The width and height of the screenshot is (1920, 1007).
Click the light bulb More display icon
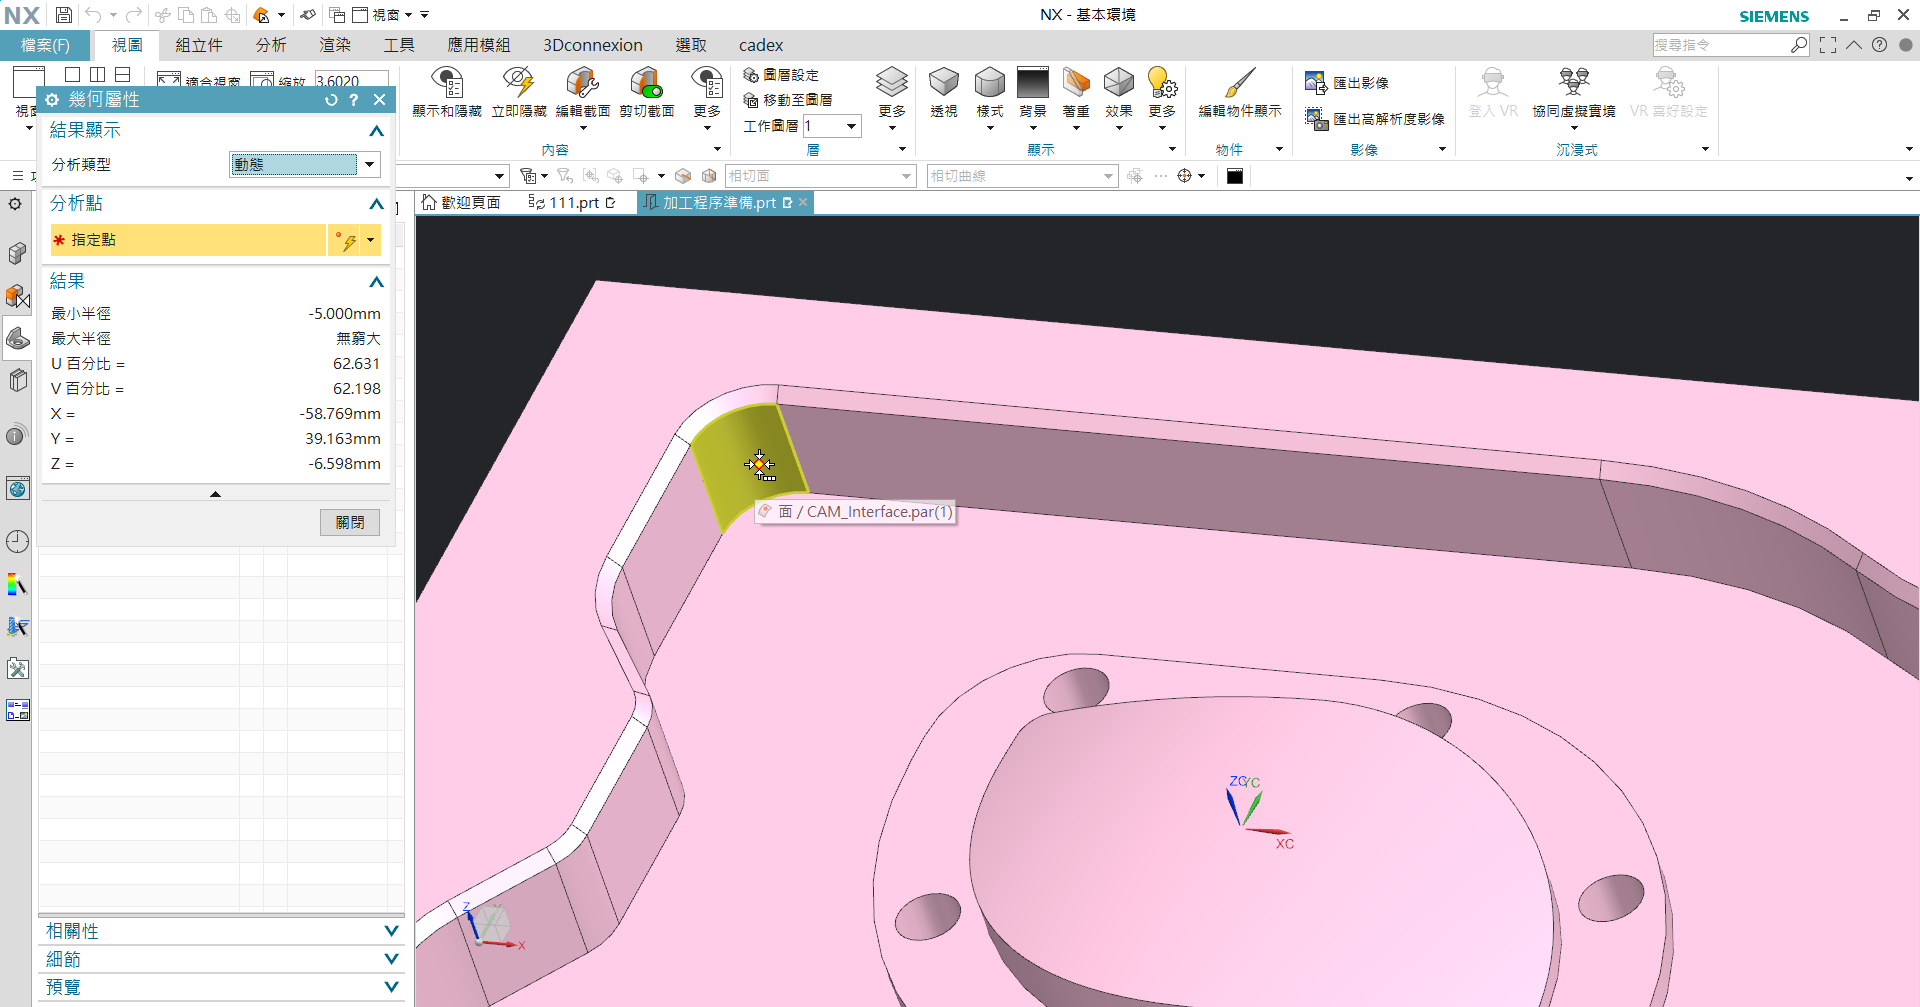pos(1161,83)
